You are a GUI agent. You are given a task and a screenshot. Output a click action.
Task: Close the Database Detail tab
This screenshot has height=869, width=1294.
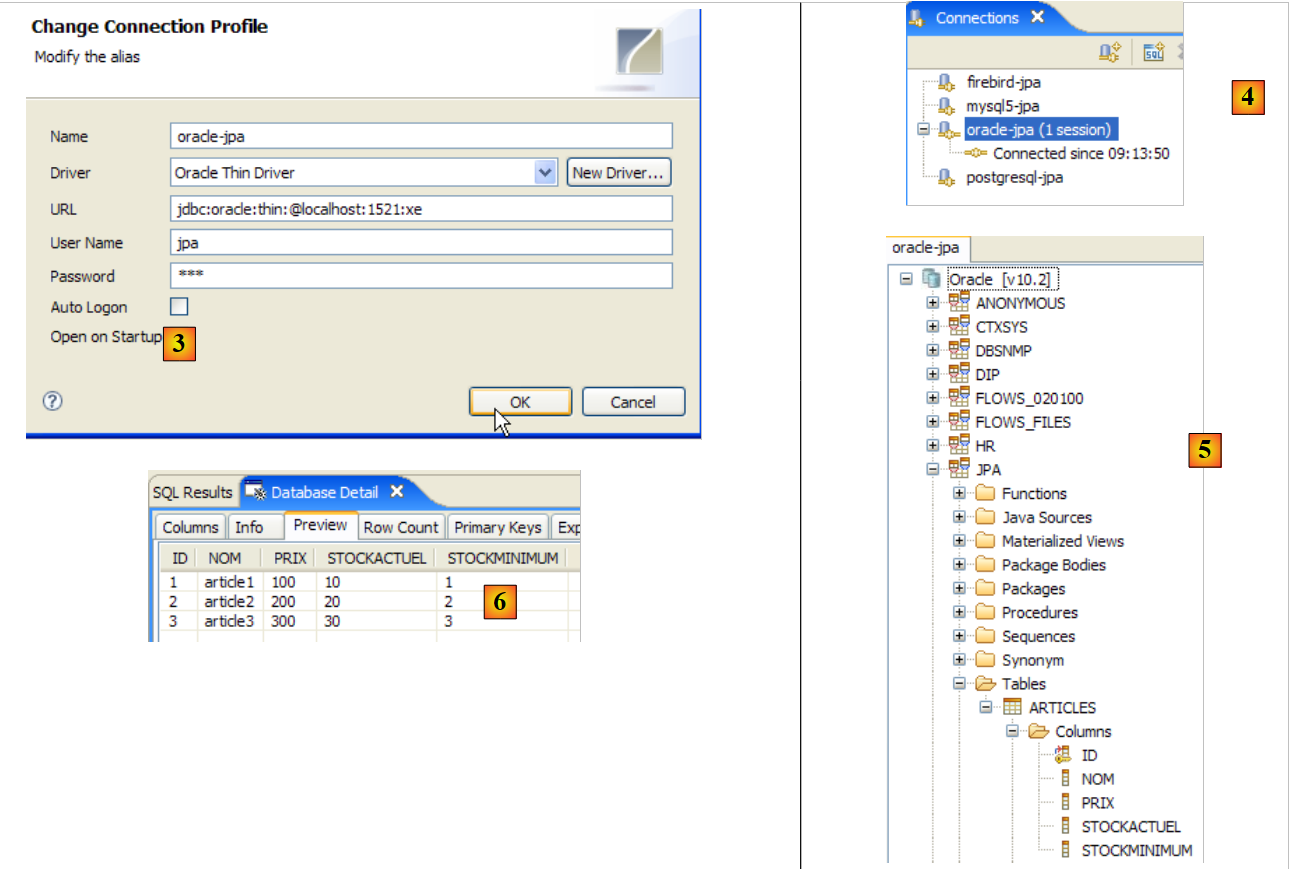pos(397,491)
